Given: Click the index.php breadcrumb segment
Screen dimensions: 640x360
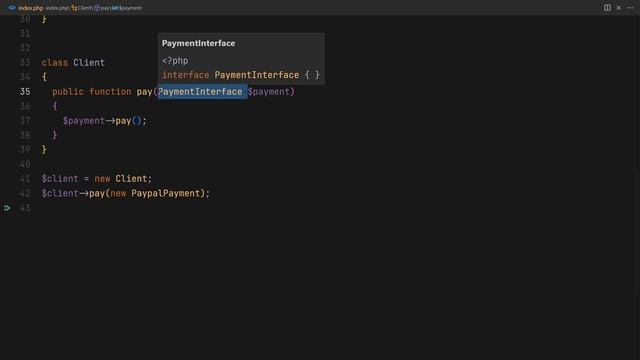Looking at the screenshot, I should (x=57, y=8).
